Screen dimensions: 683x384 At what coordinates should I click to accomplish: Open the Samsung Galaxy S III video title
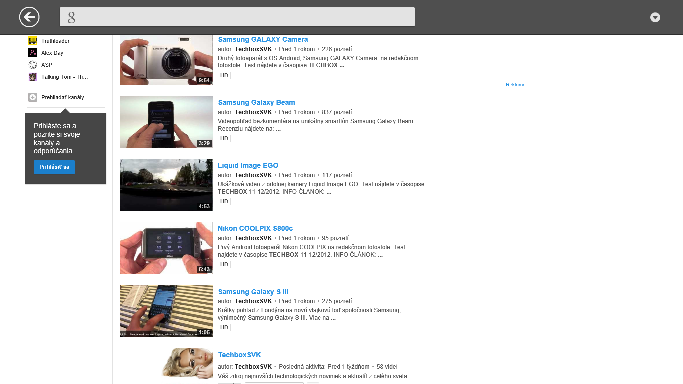tap(253, 292)
